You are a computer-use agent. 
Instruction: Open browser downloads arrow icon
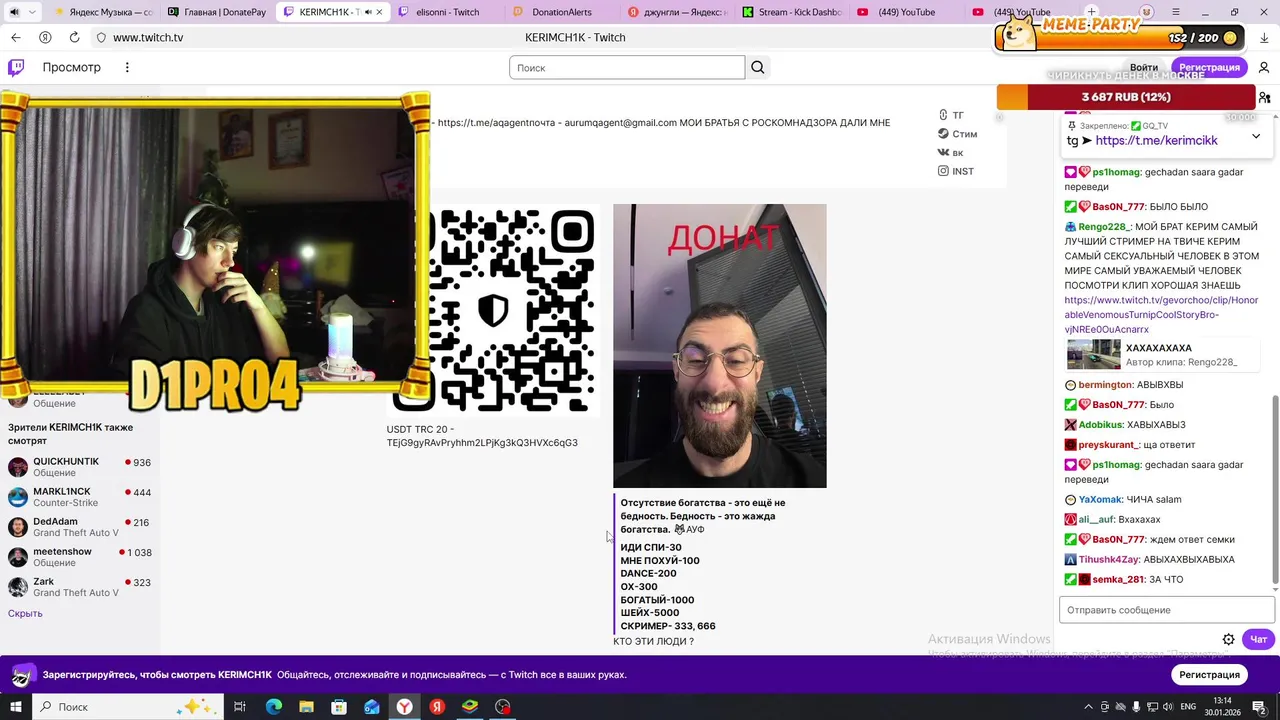pyautogui.click(x=1264, y=37)
